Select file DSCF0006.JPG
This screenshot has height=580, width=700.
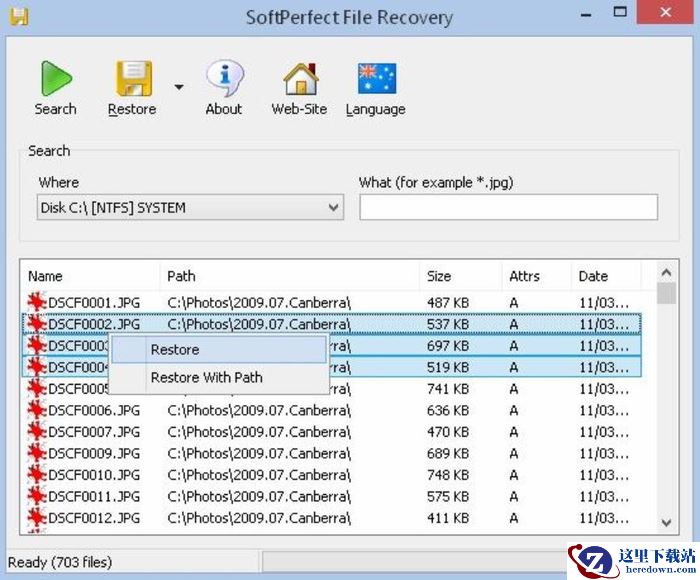(x=94, y=410)
